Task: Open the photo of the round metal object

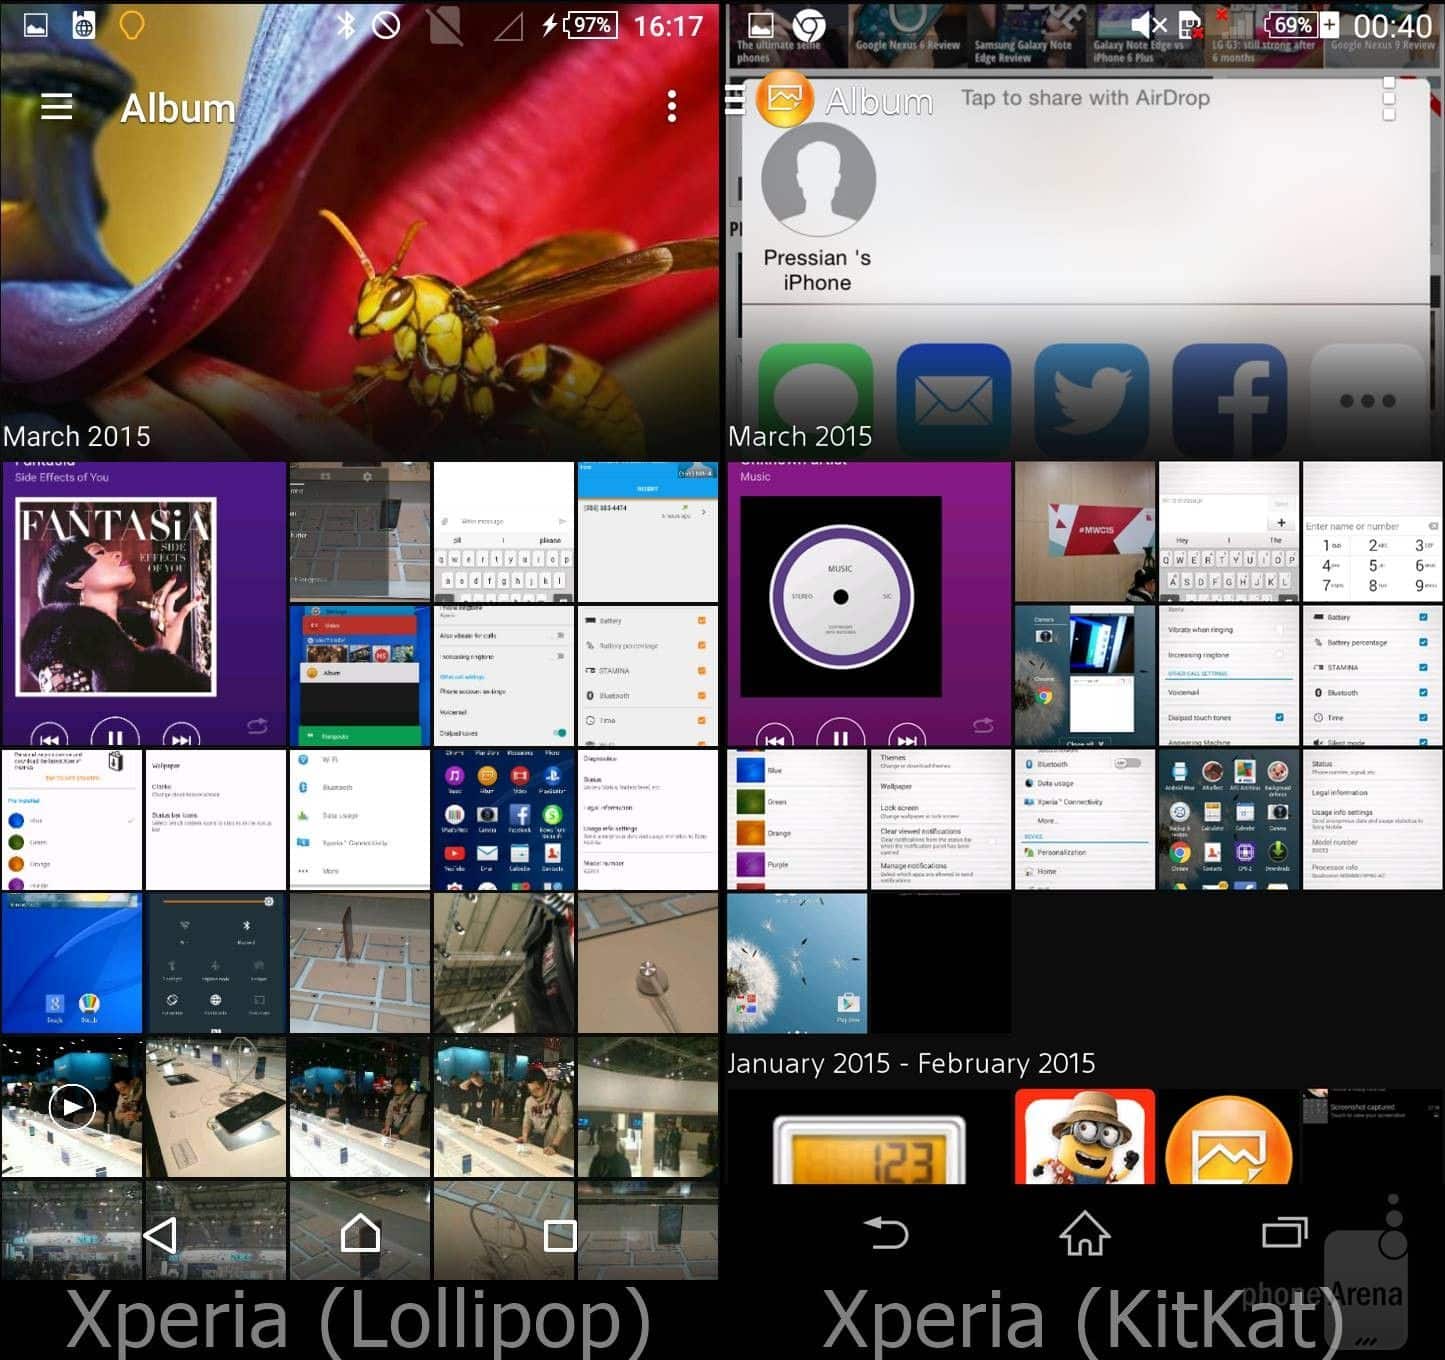Action: pyautogui.click(x=648, y=963)
